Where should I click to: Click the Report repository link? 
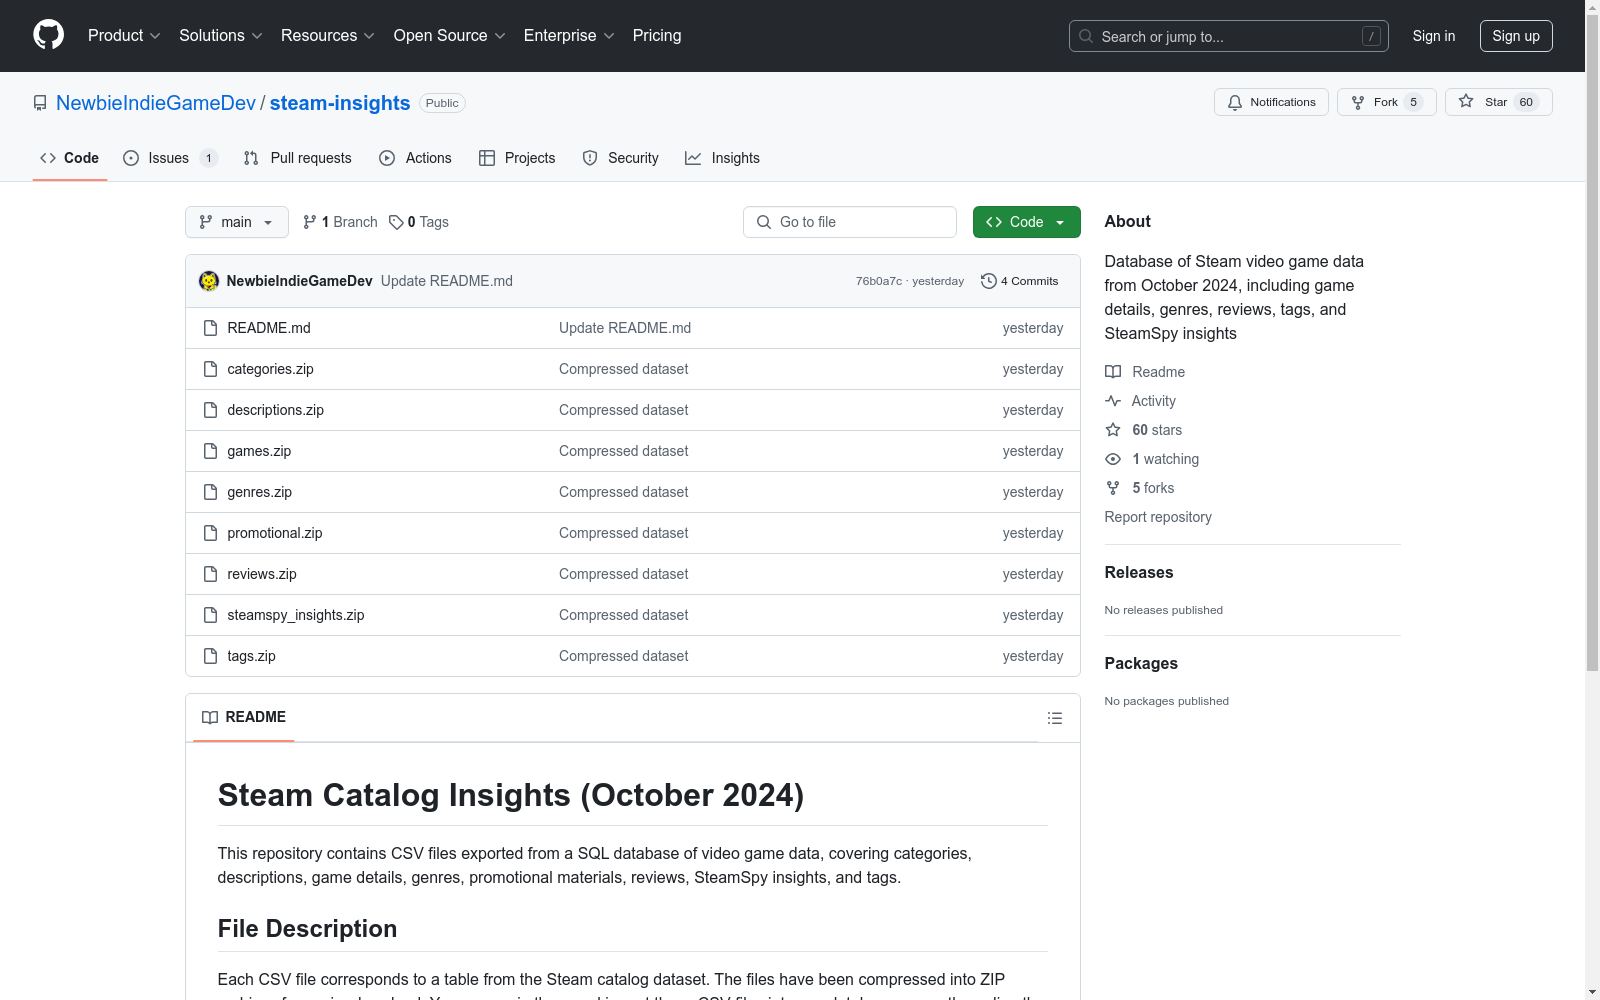(1158, 517)
